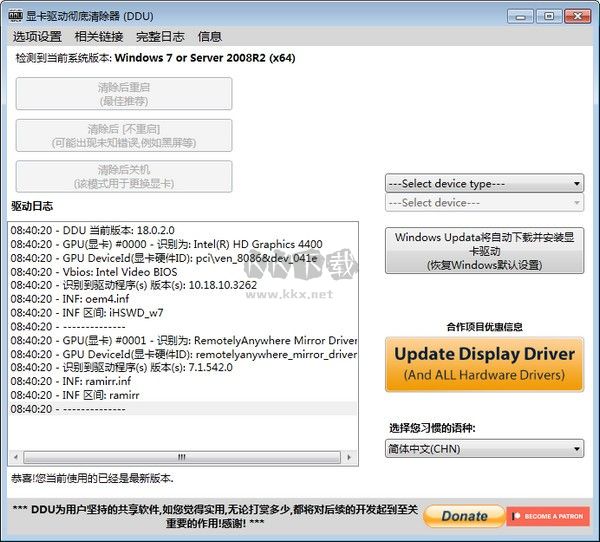Select log line remotelyanywhere_mirror_driver
This screenshot has width=600, height=542.
coord(183,354)
